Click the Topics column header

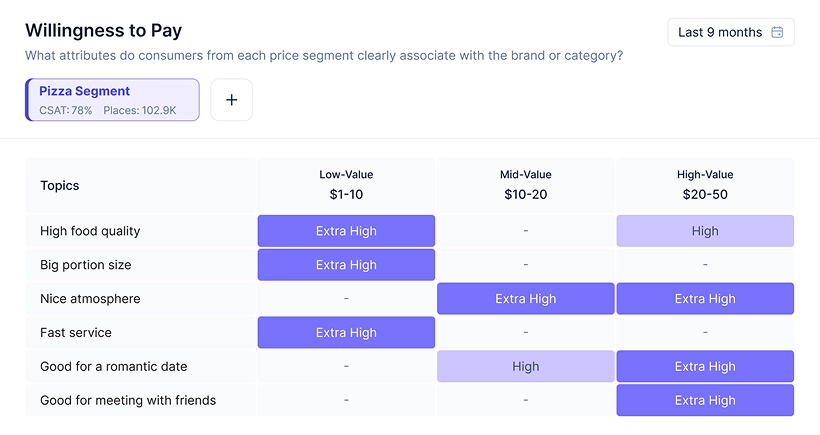(x=60, y=185)
